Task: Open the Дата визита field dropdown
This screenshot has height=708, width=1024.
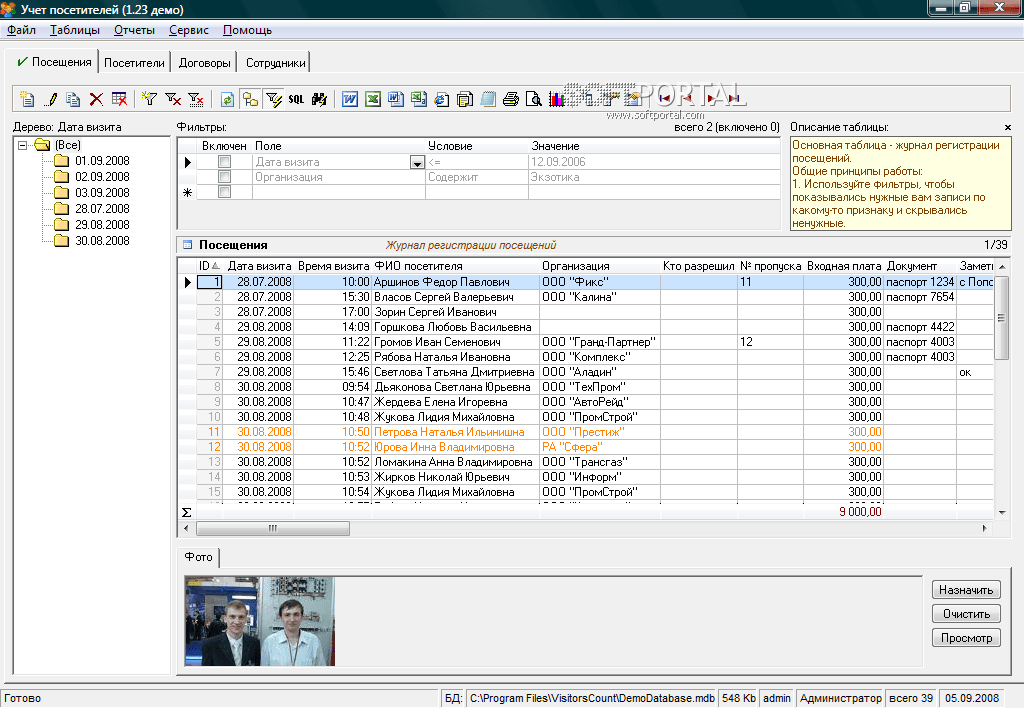Action: tap(417, 162)
